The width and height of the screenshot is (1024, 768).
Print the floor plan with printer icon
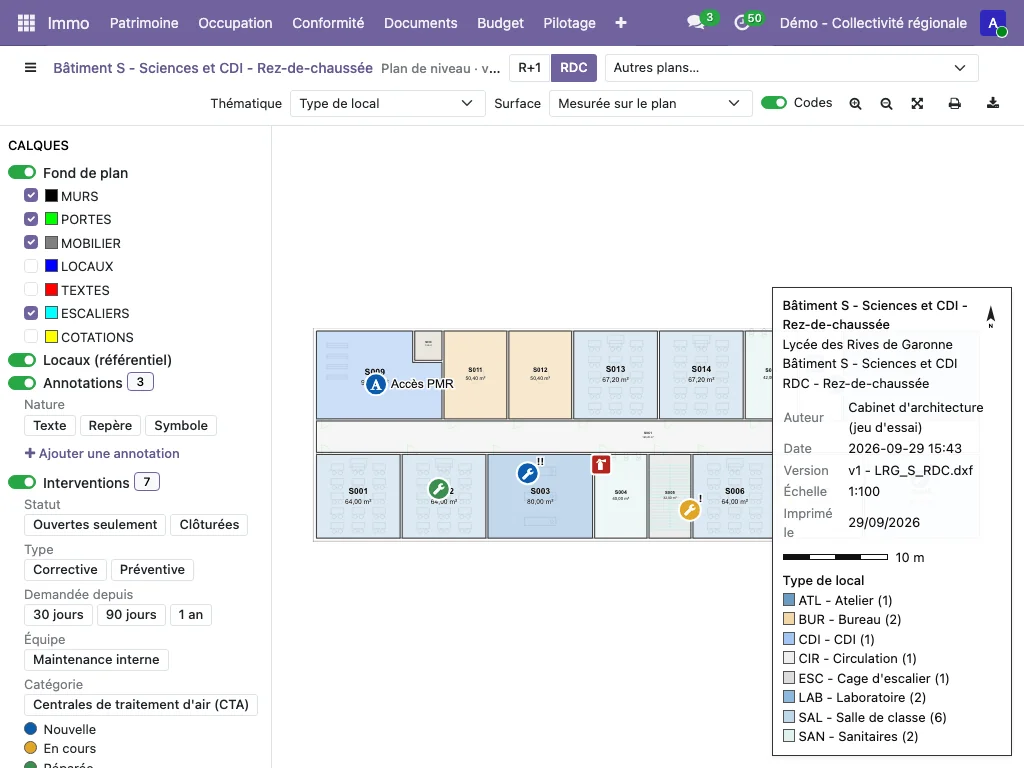(x=955, y=104)
